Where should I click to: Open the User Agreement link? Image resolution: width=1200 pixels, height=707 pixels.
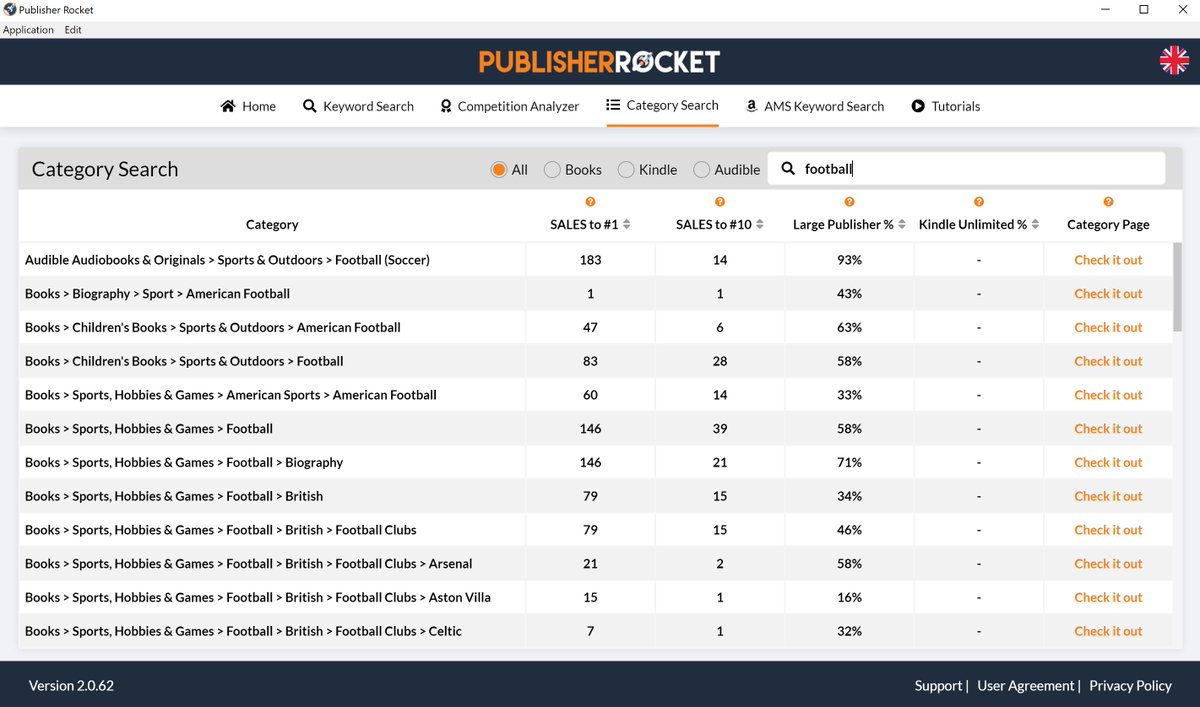coord(1026,686)
